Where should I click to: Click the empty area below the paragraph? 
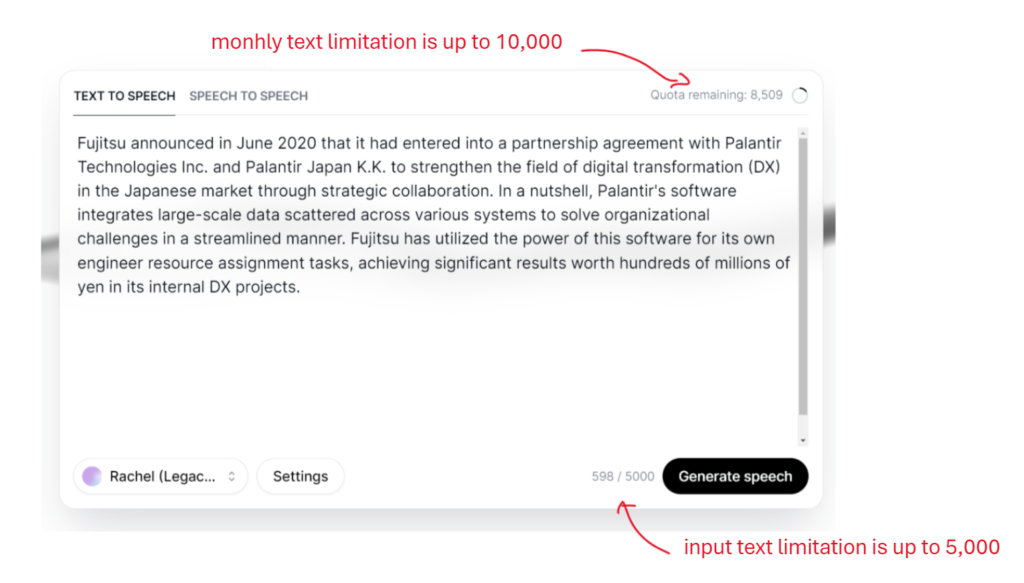[x=430, y=370]
